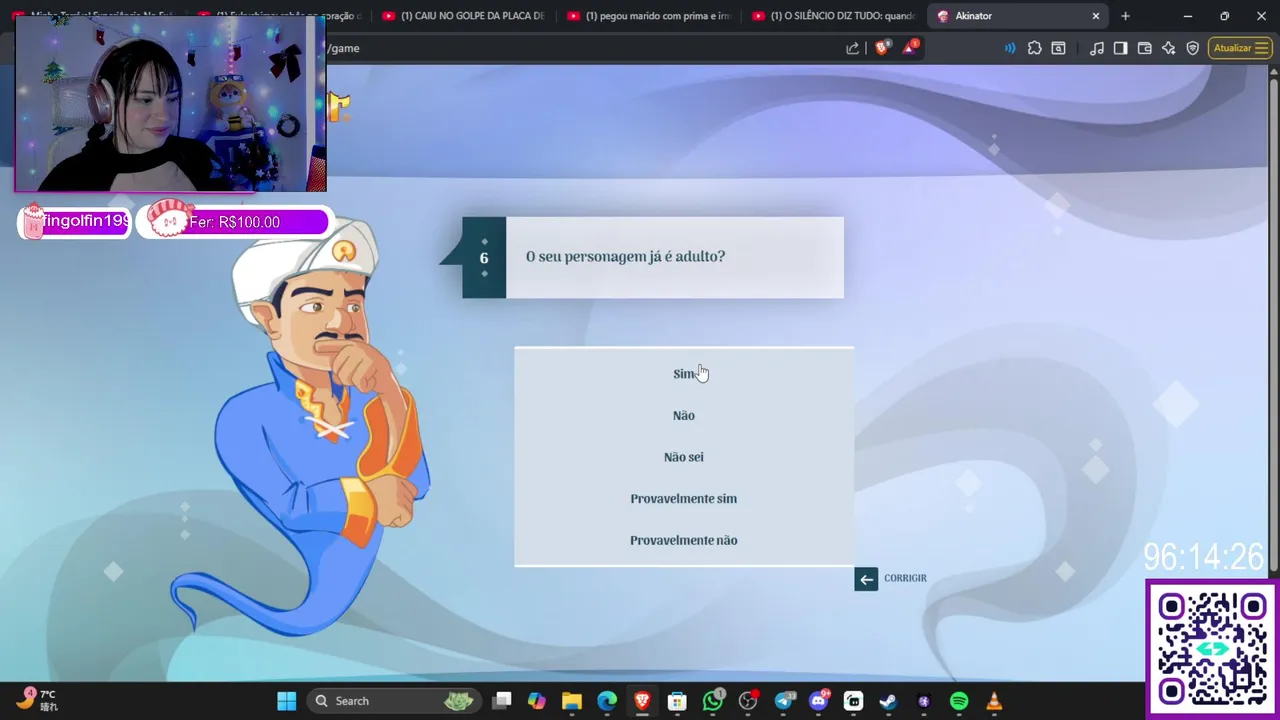This screenshot has width=1280, height=720.
Task: Close the Akinator tab
Action: point(1095,16)
